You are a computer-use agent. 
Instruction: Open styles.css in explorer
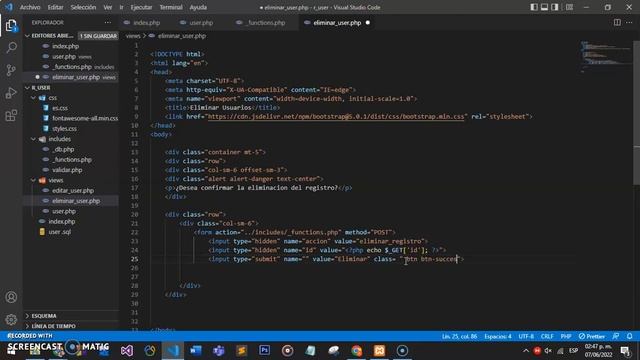[x=64, y=128]
